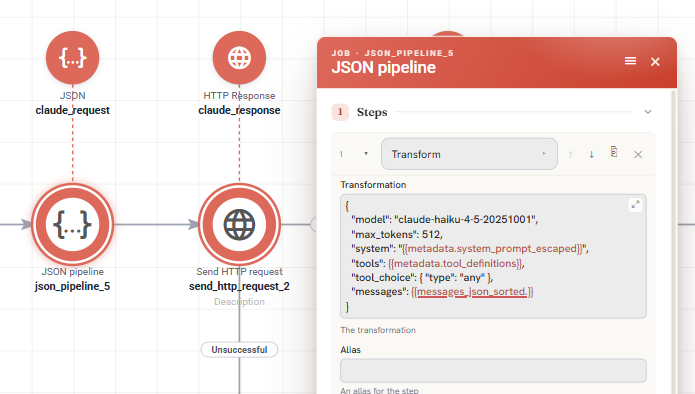Remove the Transform step
The width and height of the screenshot is (695, 394).
(638, 154)
